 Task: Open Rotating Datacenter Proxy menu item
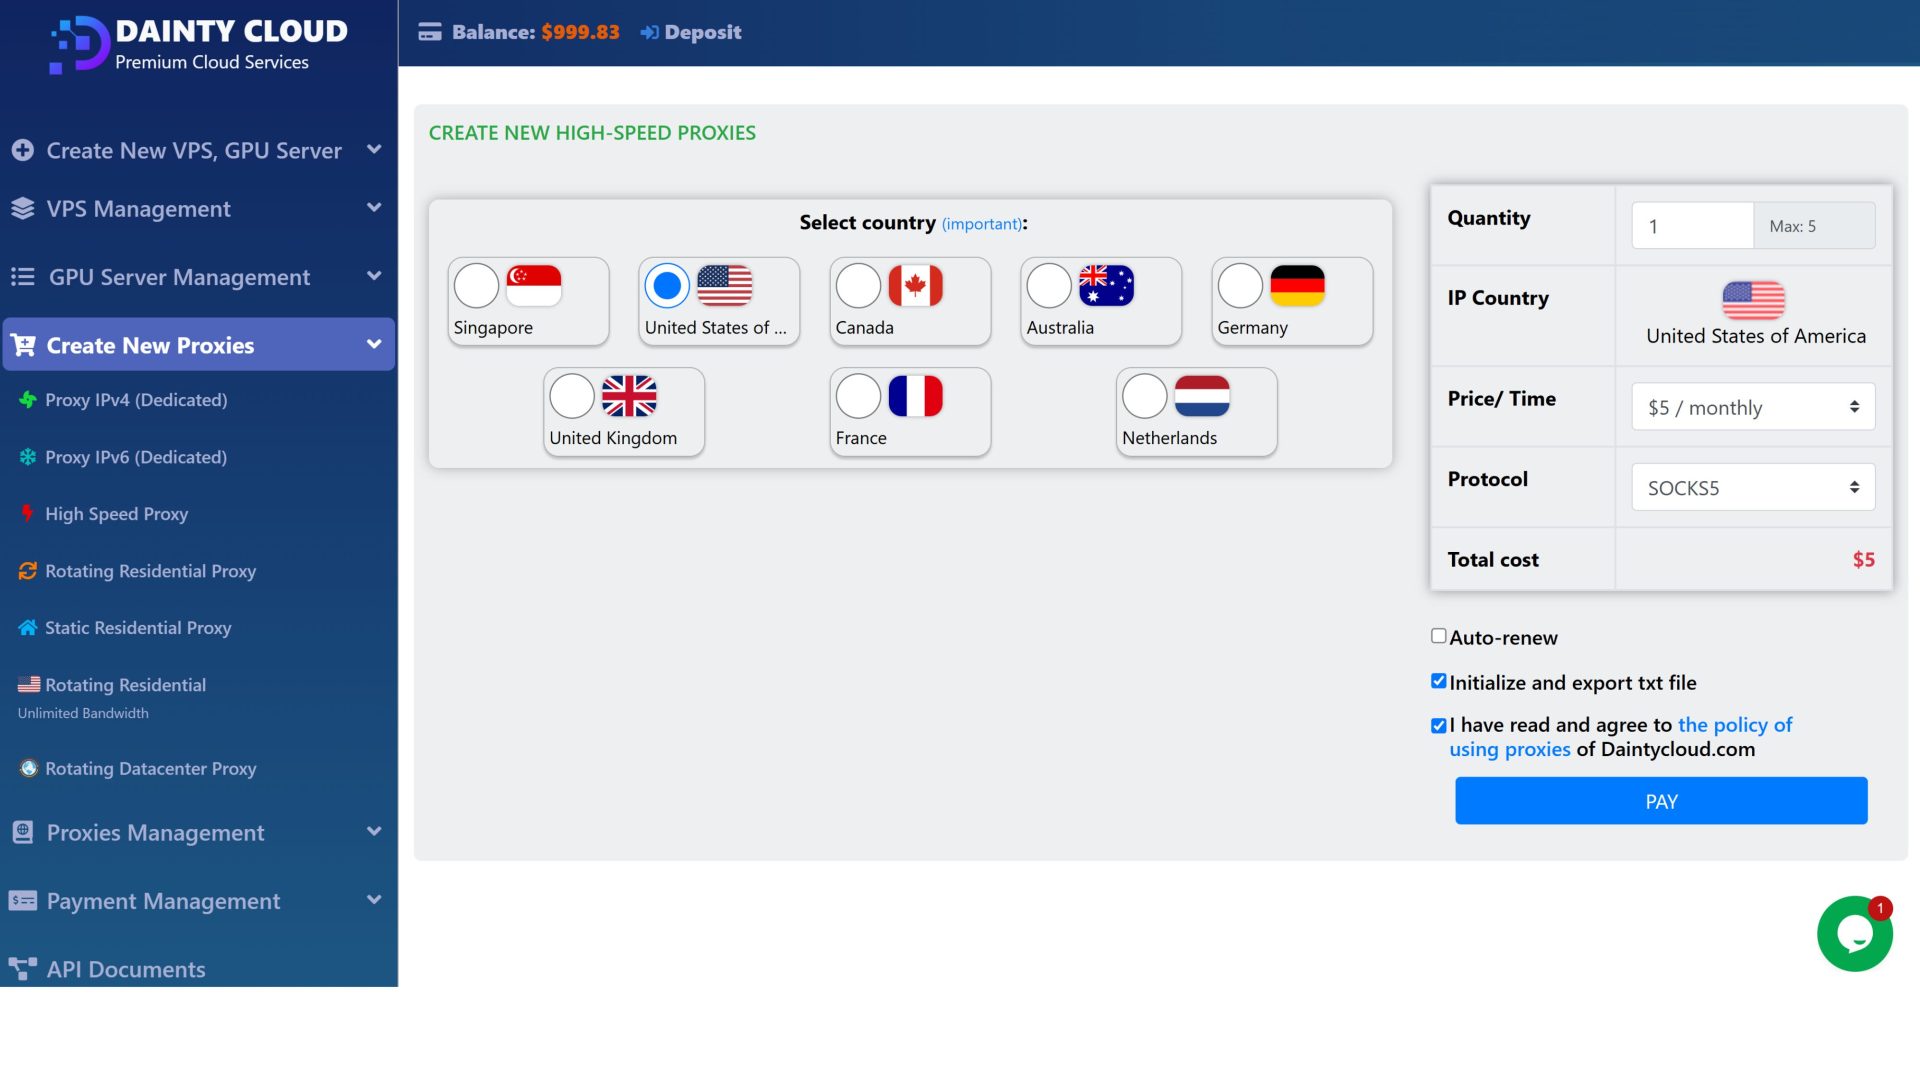point(150,769)
